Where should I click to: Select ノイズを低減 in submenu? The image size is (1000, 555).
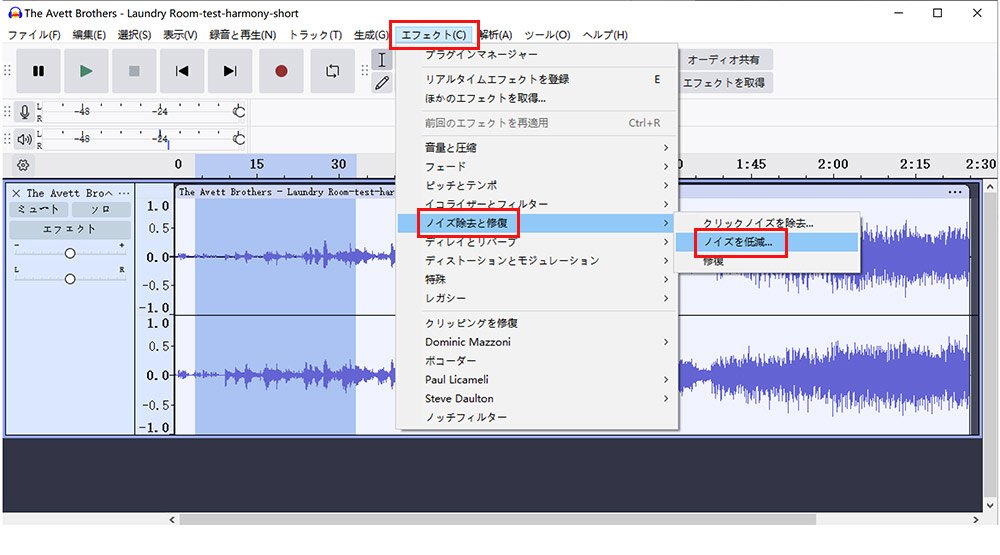[x=767, y=242]
